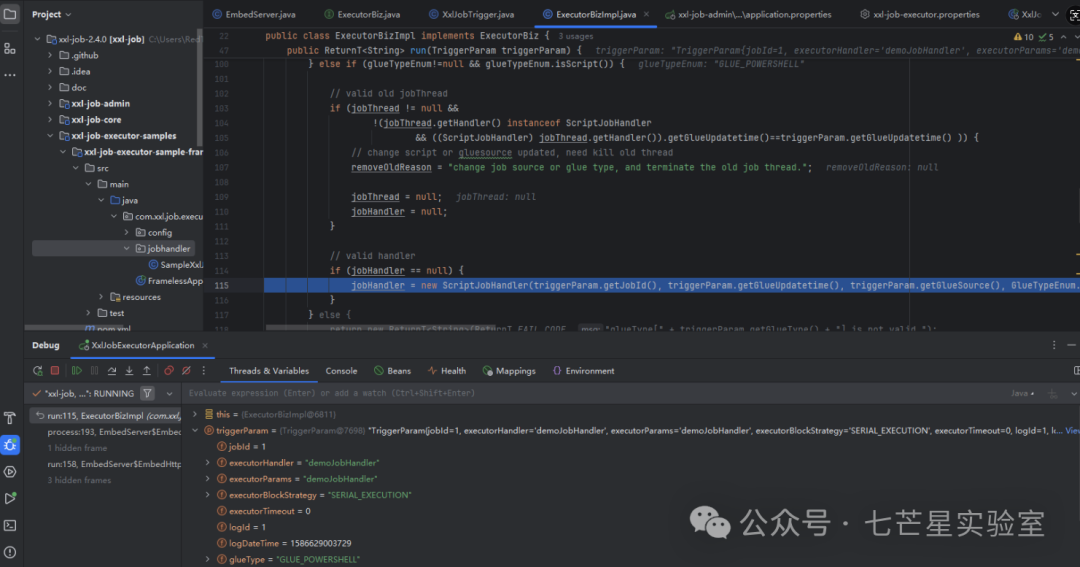Open the Health tab

[x=447, y=371]
